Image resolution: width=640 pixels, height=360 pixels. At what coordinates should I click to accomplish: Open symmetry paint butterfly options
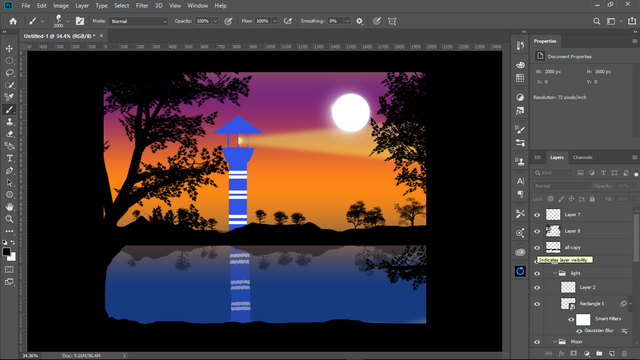pyautogui.click(x=392, y=21)
